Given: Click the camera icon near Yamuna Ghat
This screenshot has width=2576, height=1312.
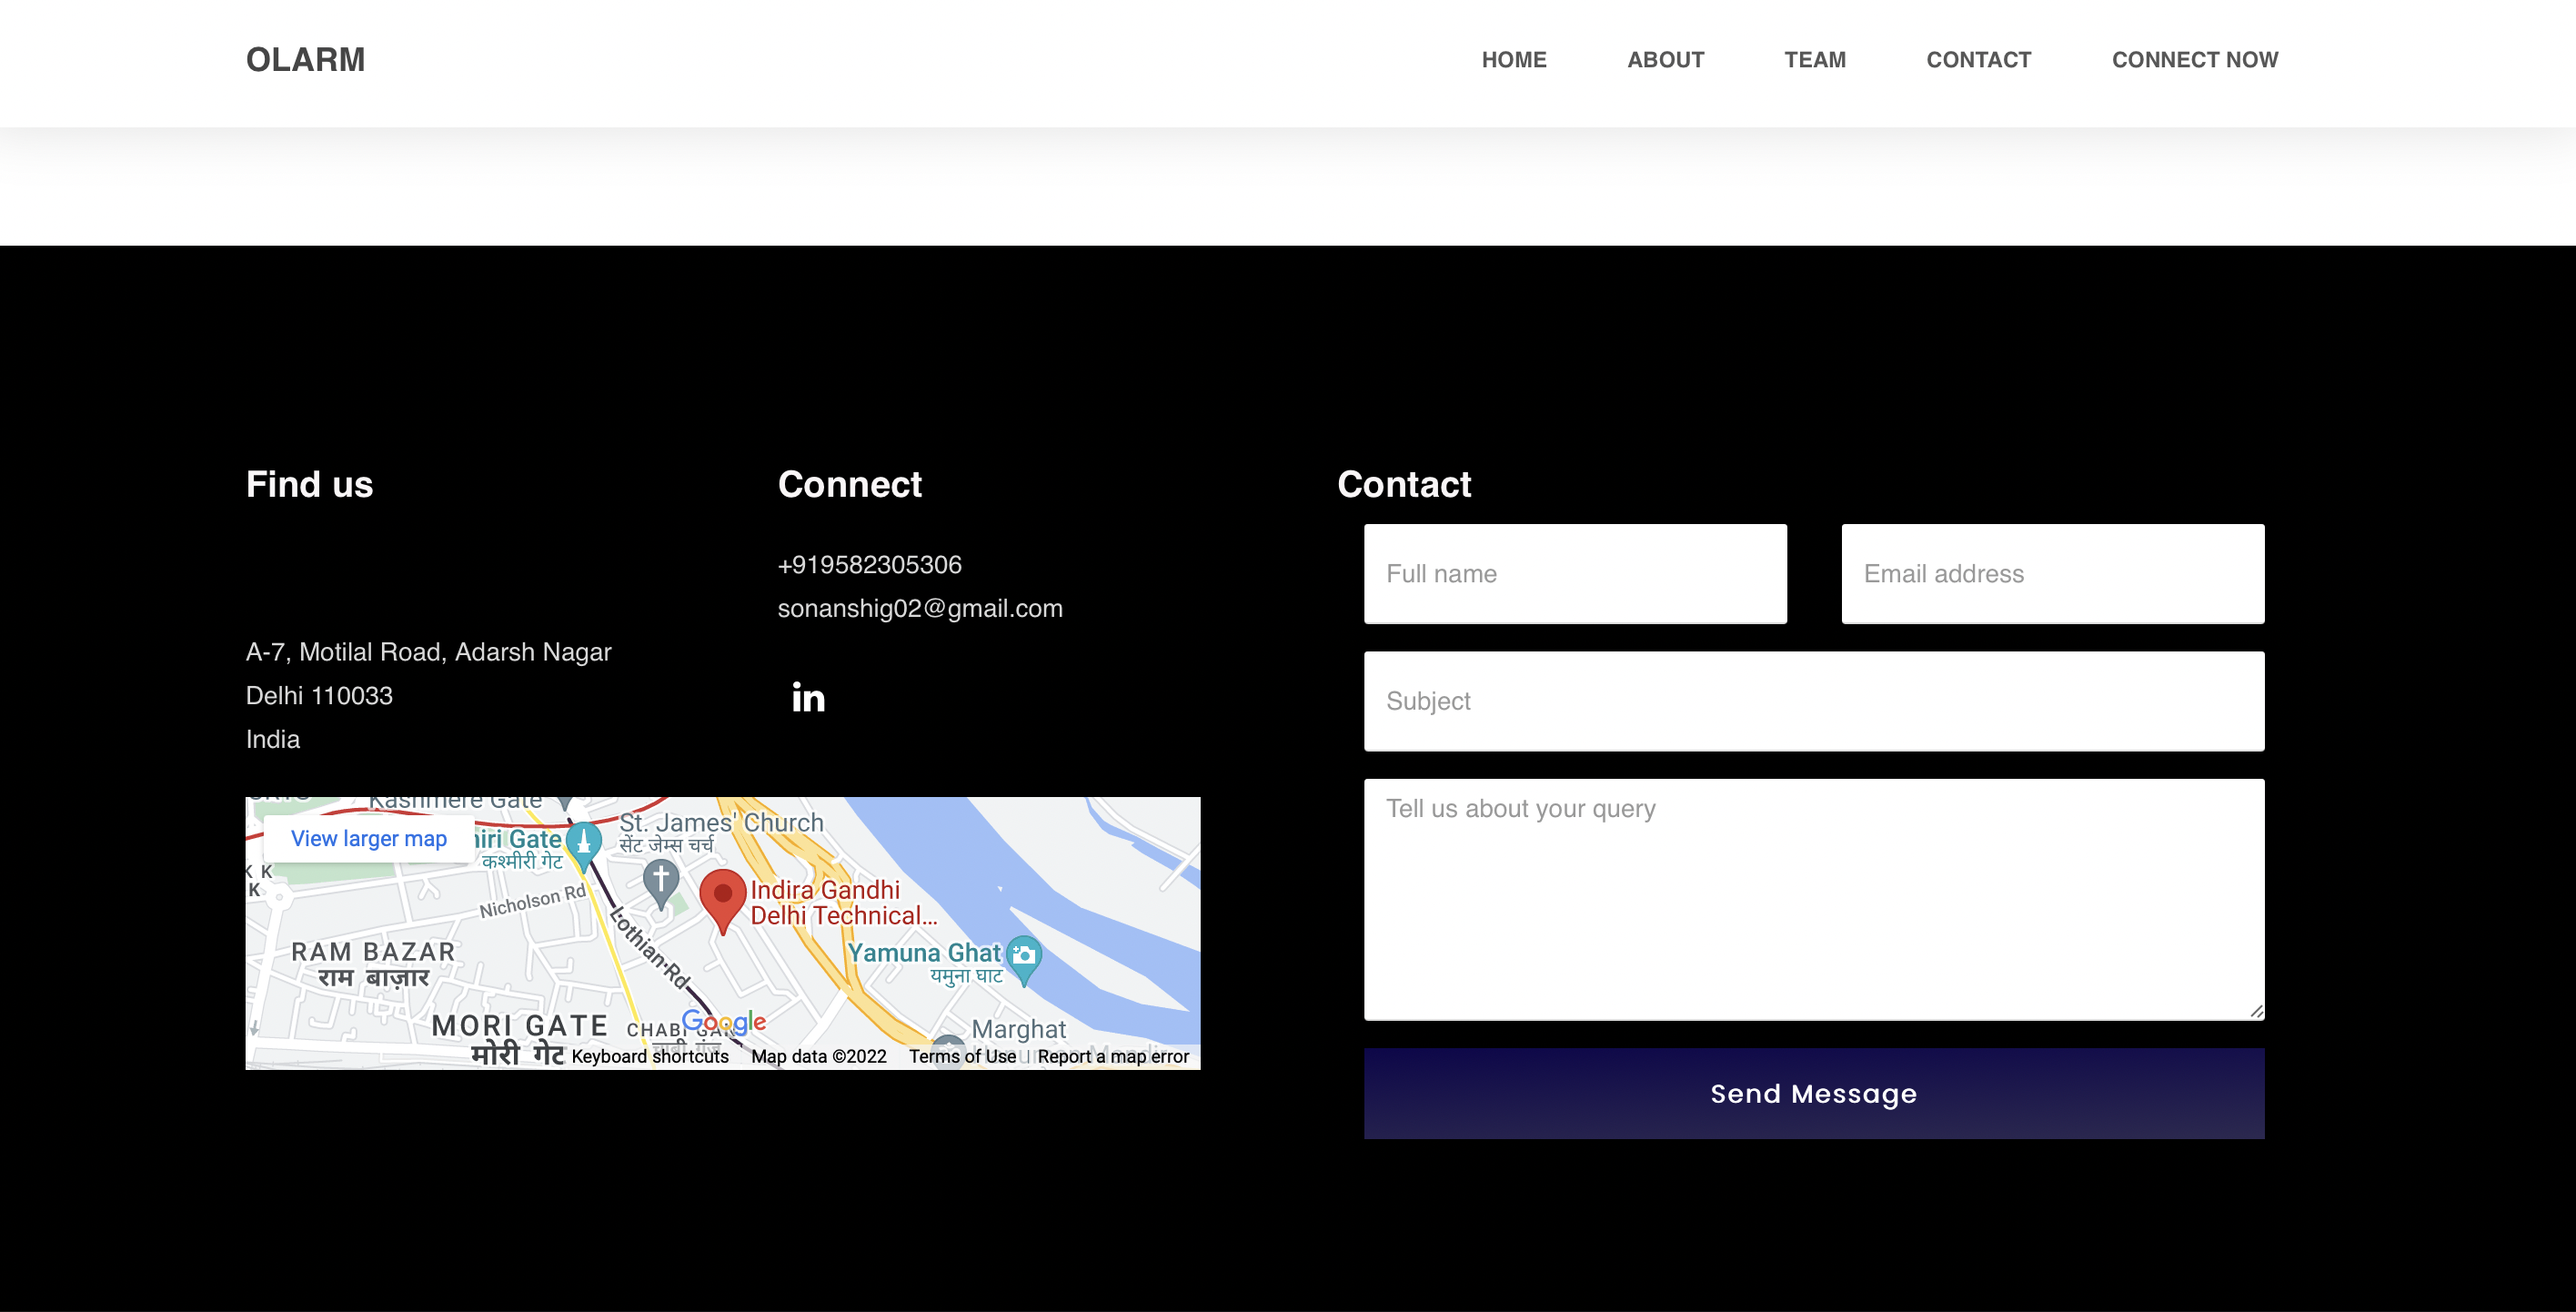Looking at the screenshot, I should (x=1024, y=956).
